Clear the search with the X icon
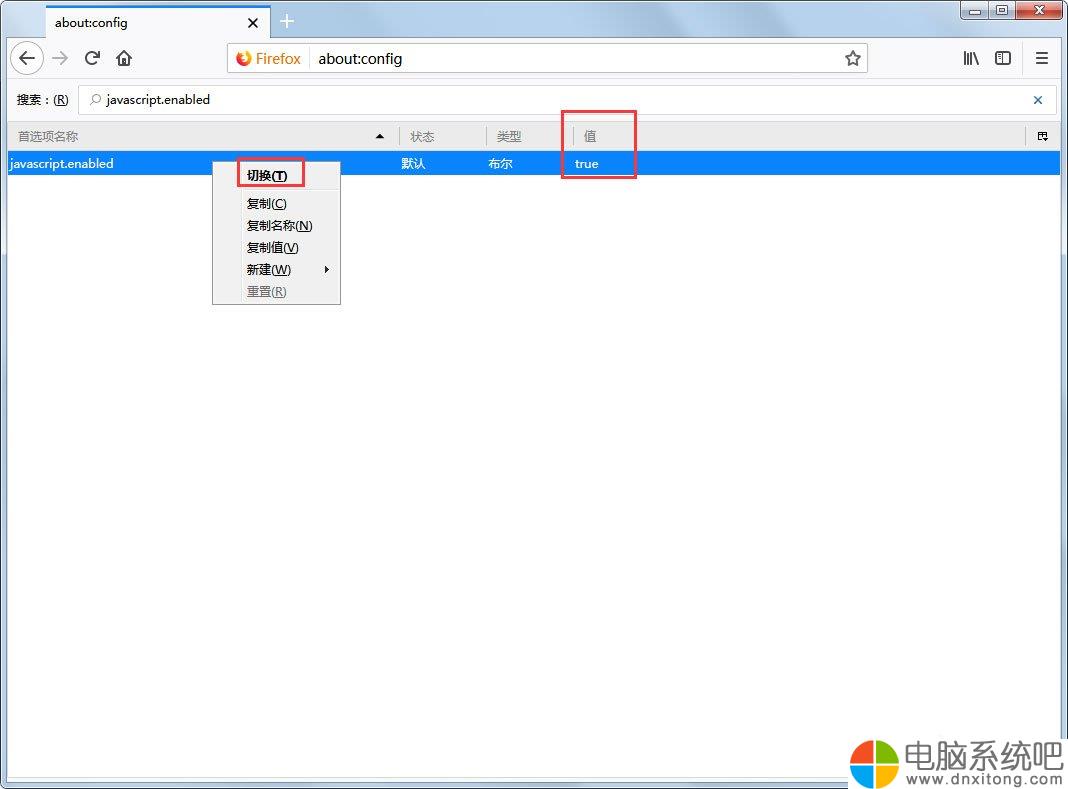 1037,100
